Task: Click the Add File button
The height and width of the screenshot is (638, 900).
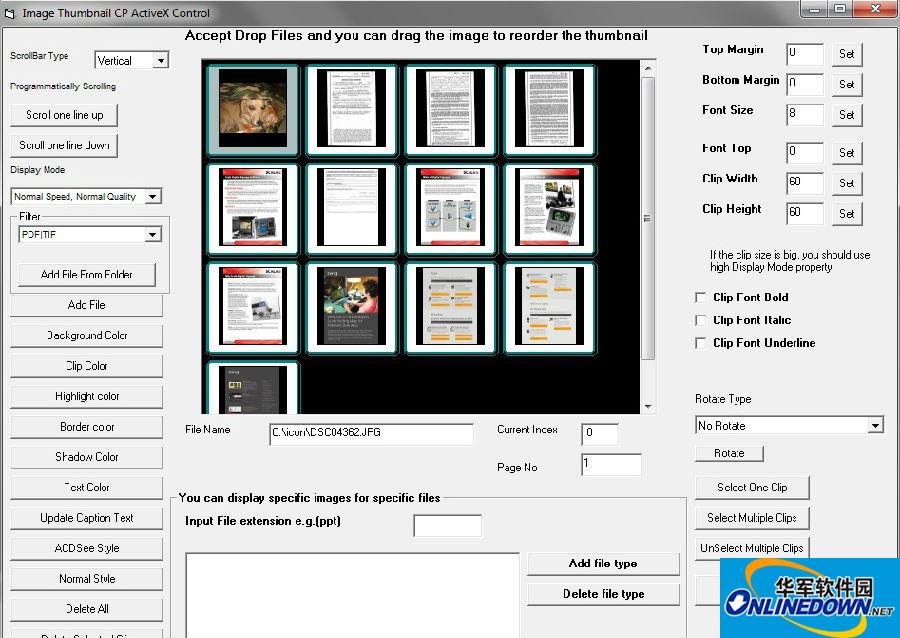Action: point(86,306)
